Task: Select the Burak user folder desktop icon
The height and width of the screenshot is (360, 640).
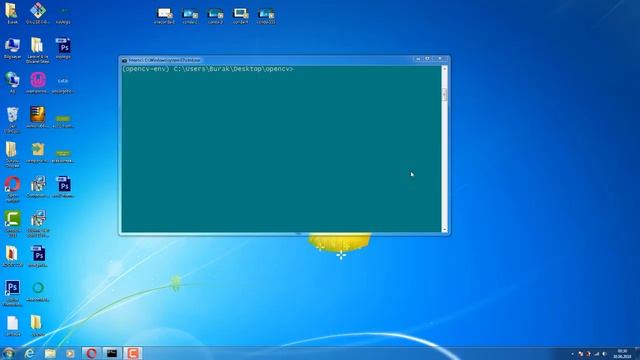Action: coord(12,13)
